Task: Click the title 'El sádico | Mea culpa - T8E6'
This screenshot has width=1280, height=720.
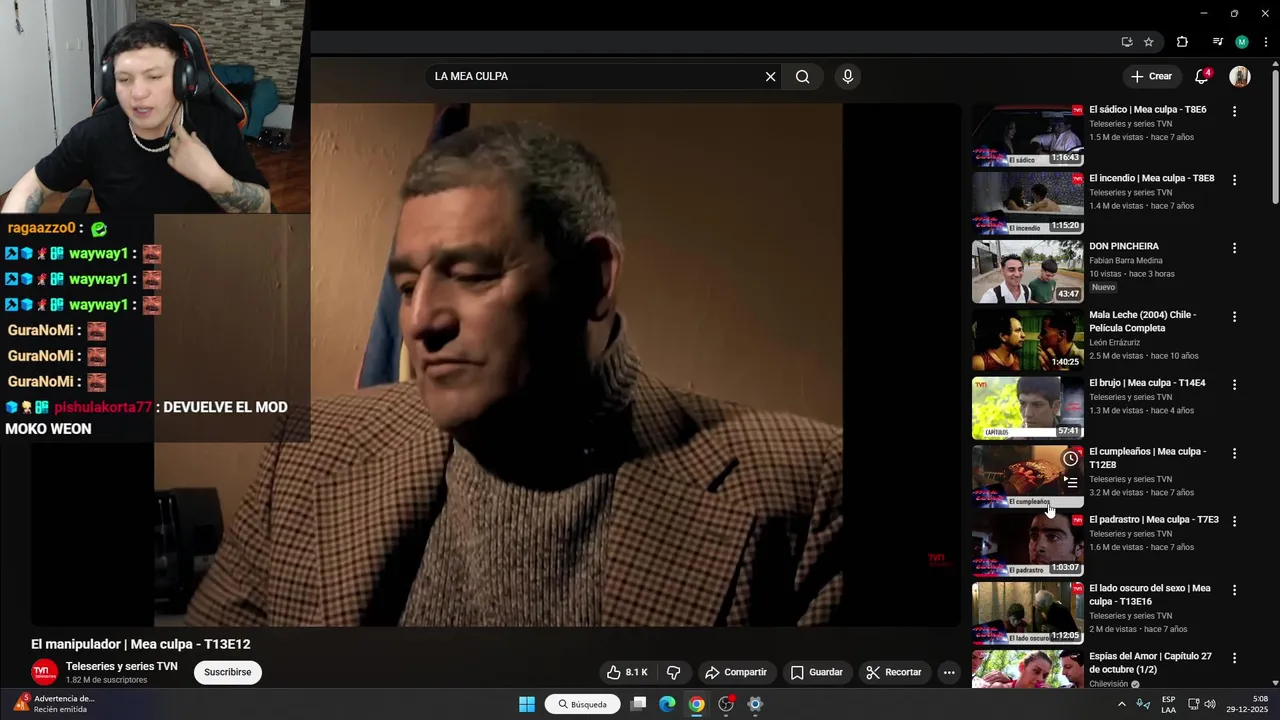Action: 1148,110
